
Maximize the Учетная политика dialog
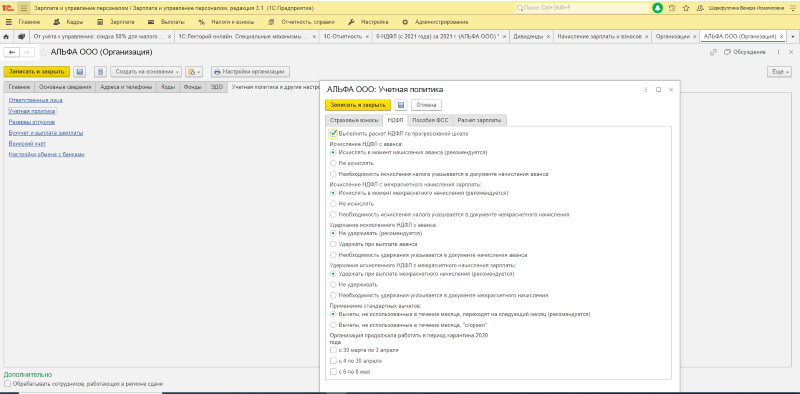pos(659,89)
